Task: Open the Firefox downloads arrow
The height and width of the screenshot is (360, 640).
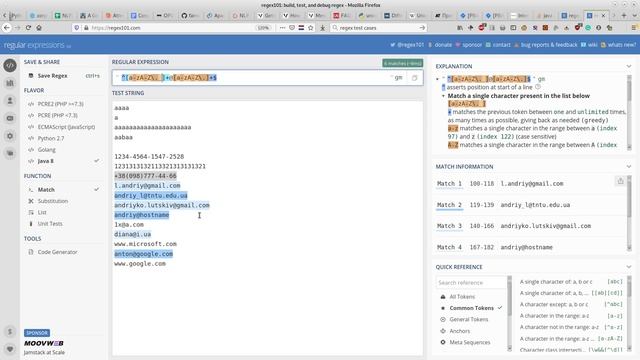Action: (x=322, y=28)
